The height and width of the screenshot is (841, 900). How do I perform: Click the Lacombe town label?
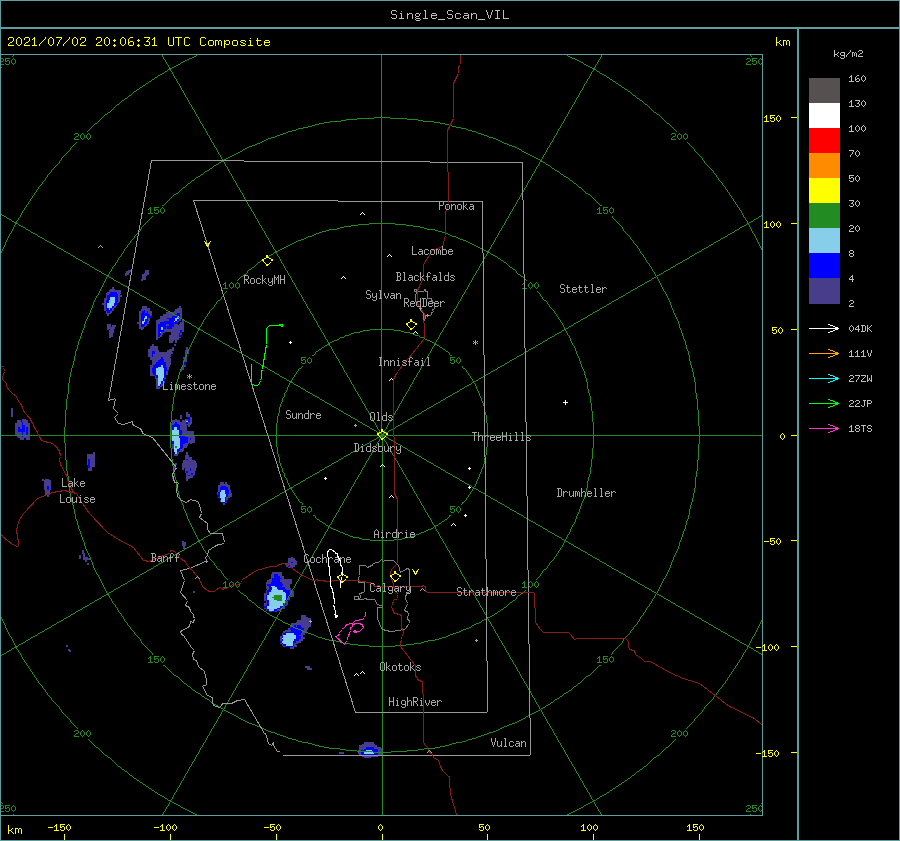[x=432, y=251]
